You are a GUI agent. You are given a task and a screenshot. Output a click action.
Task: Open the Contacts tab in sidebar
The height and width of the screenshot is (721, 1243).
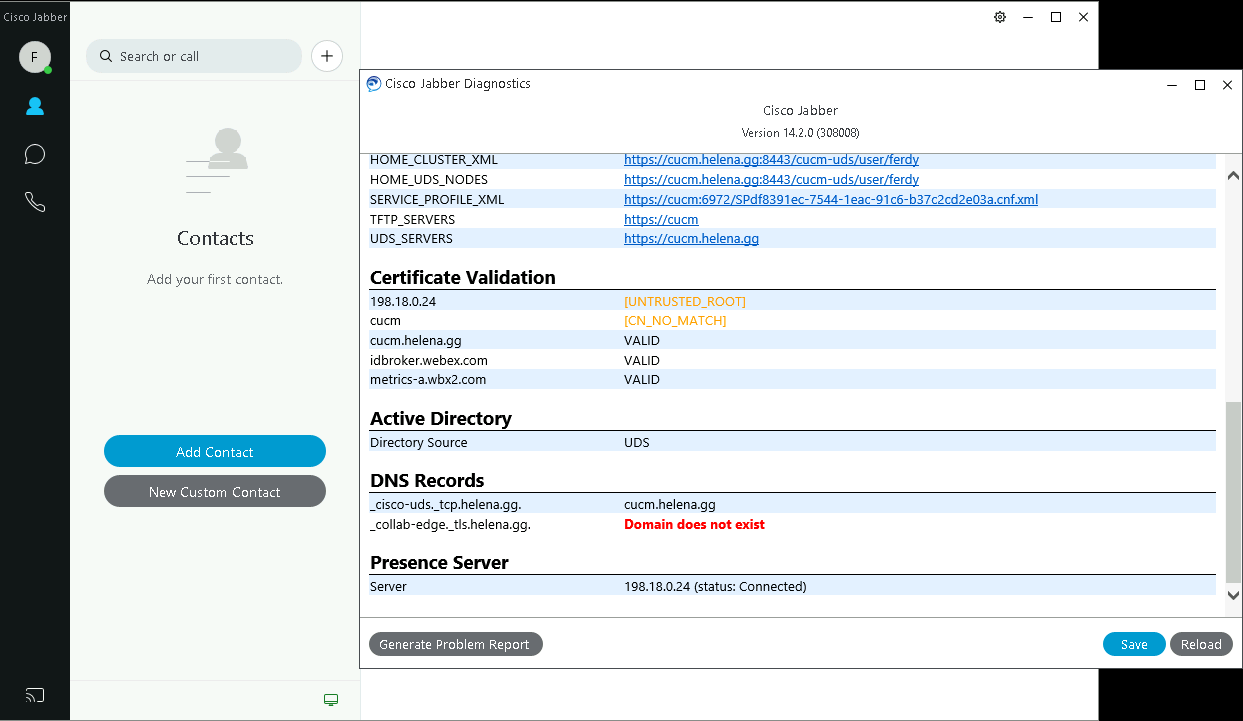click(35, 106)
